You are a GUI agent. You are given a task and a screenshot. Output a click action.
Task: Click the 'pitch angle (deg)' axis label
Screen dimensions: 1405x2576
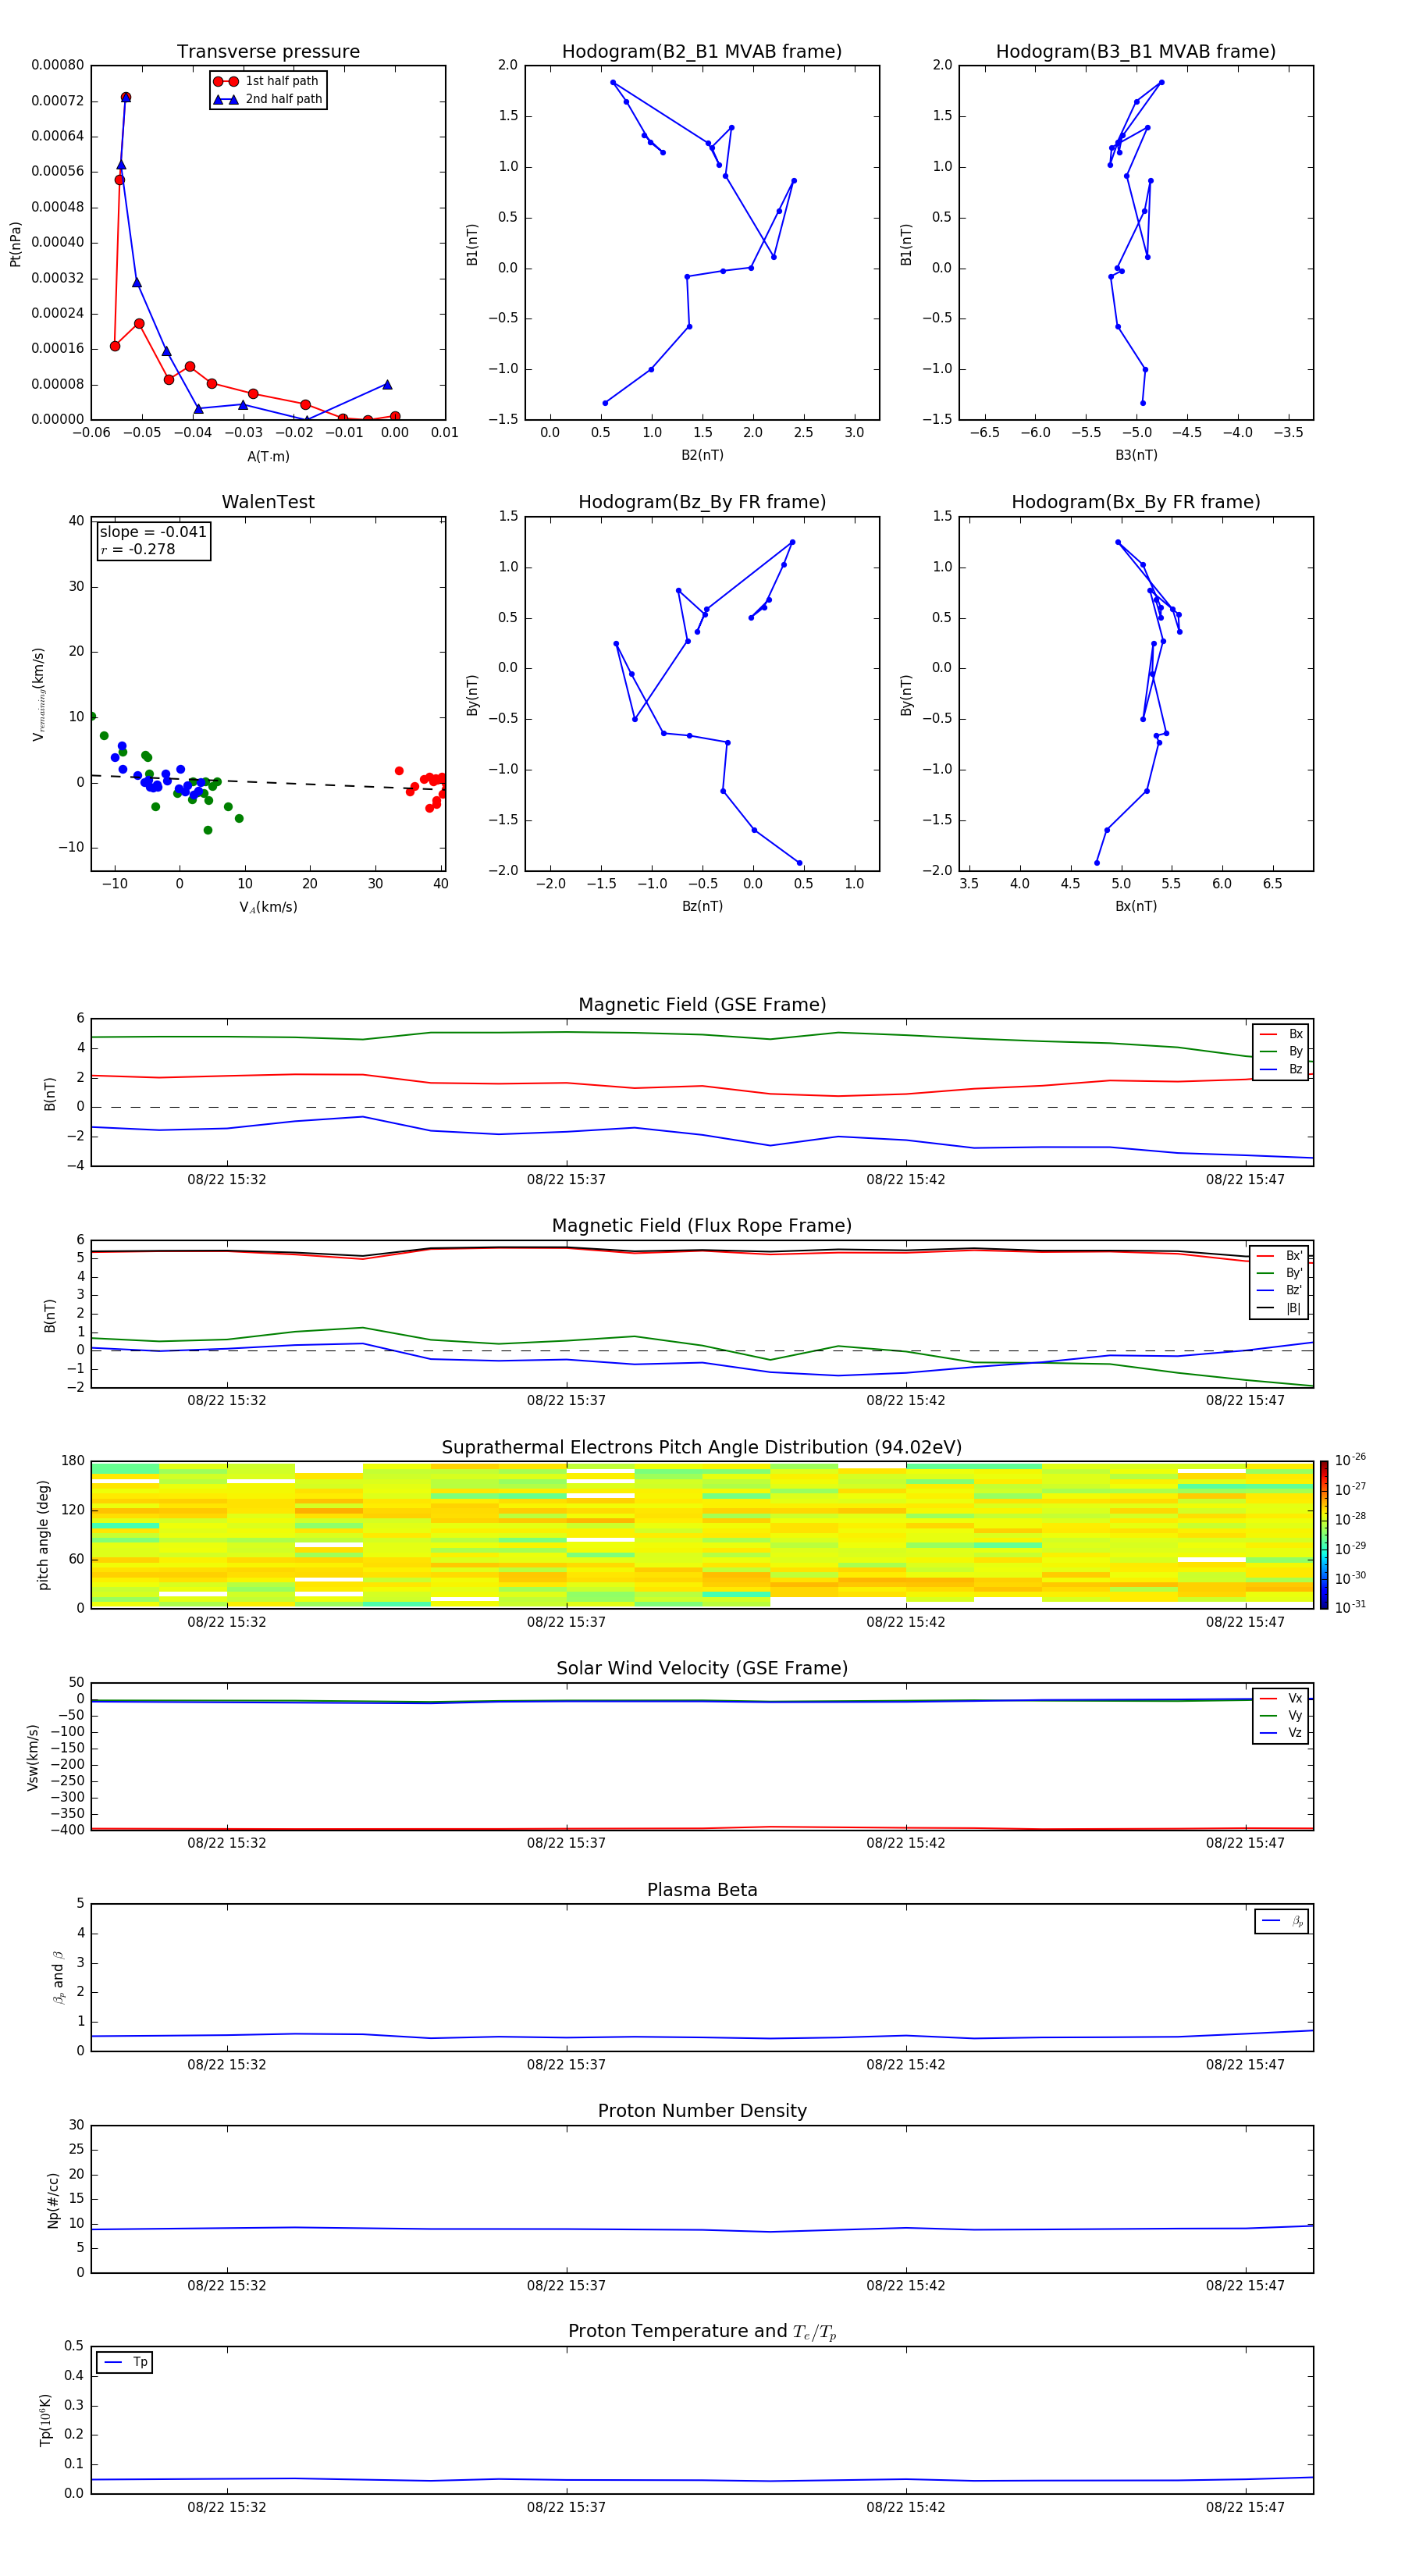43,1535
